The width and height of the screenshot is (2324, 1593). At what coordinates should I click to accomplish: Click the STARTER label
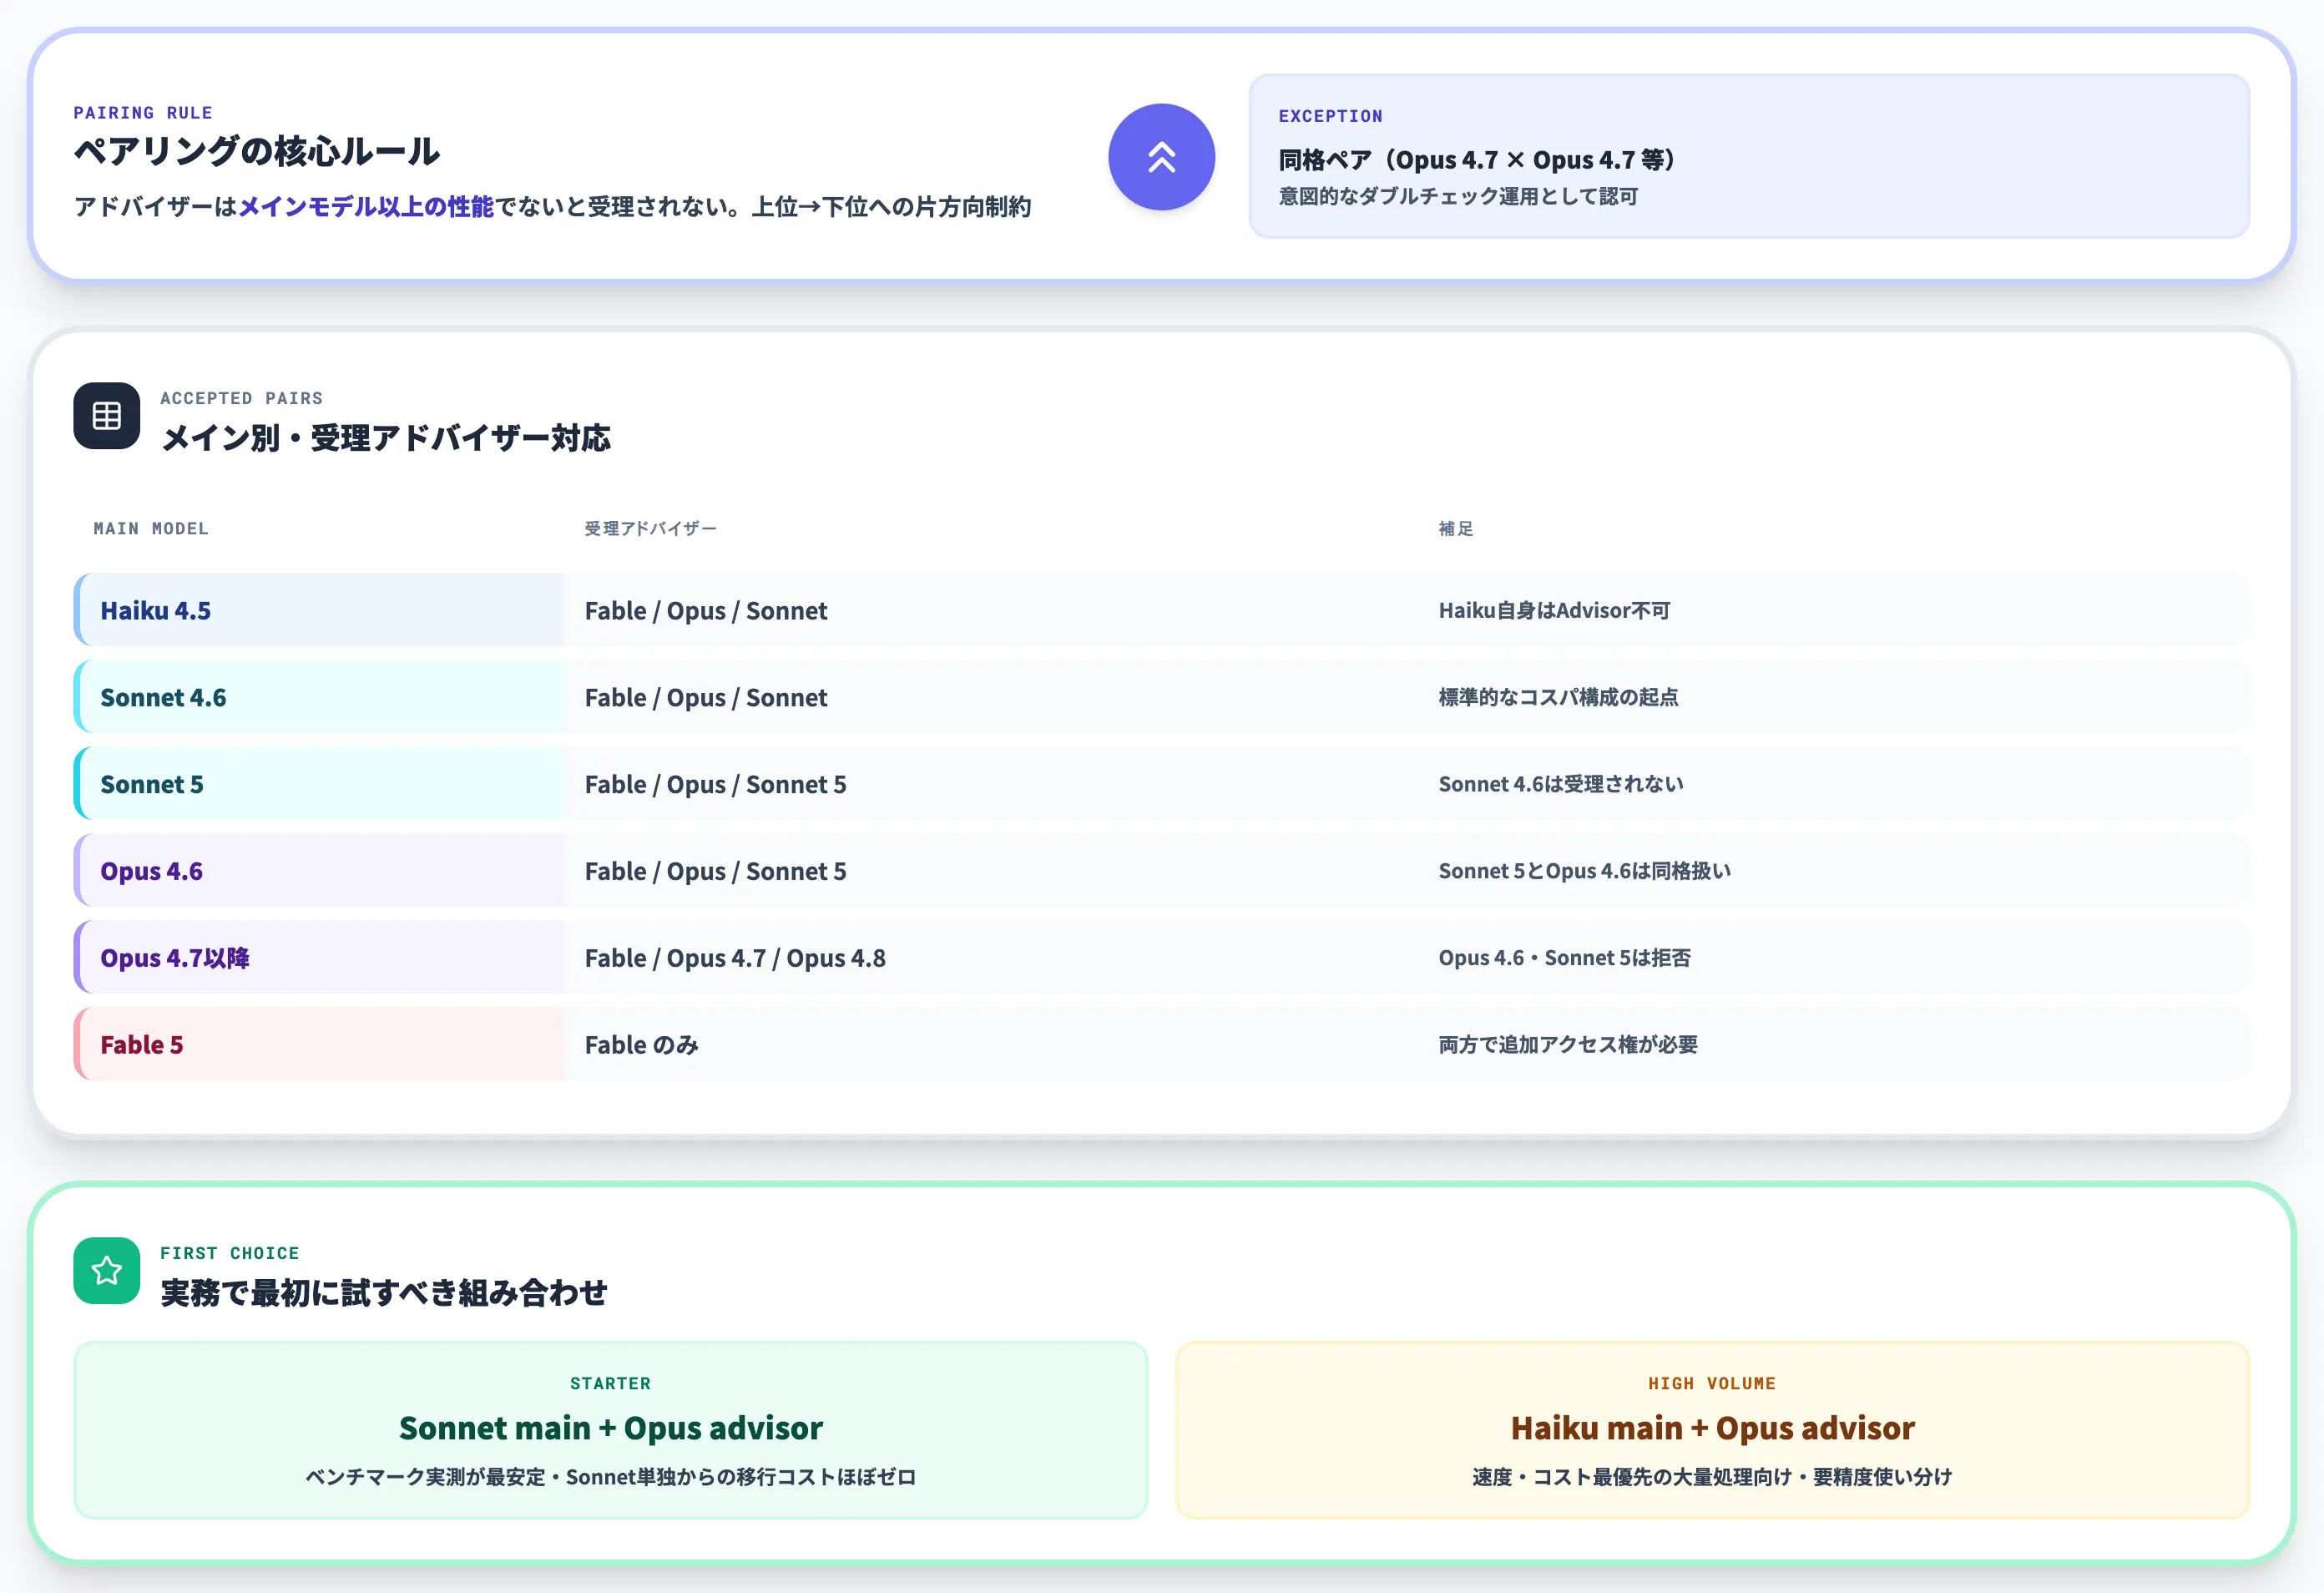tap(610, 1383)
